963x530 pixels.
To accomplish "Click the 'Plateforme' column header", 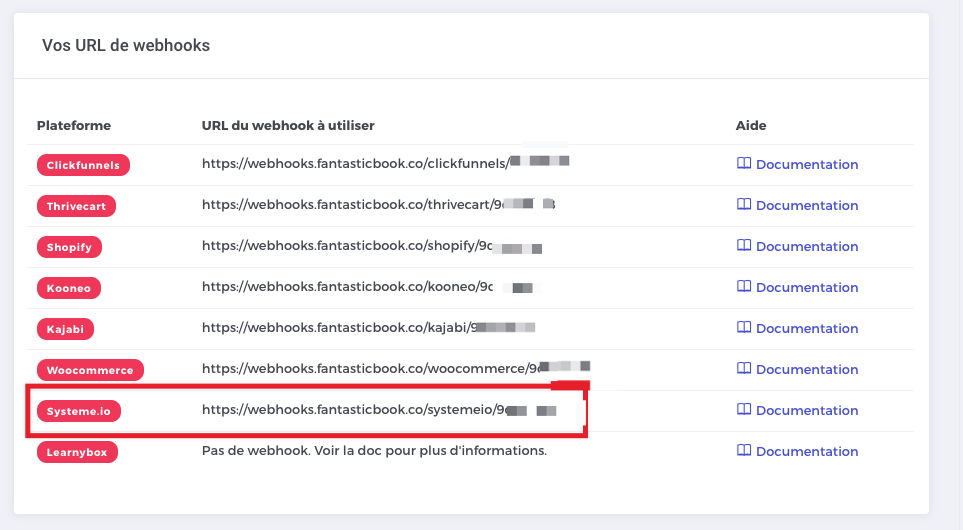I will (74, 125).
